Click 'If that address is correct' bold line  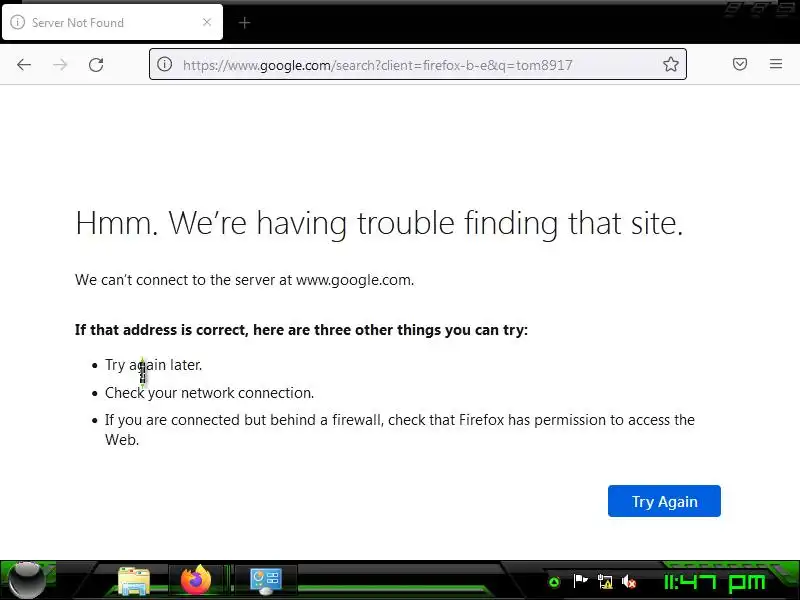pos(301,330)
